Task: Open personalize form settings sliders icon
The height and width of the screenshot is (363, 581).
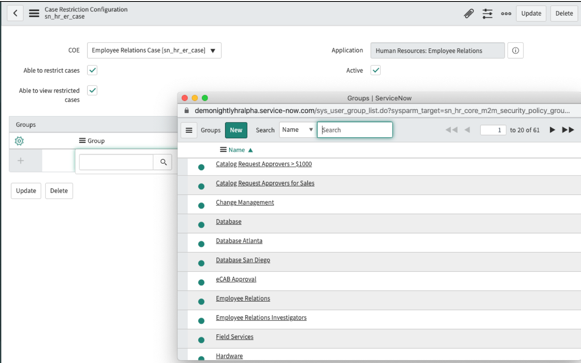Action: tap(487, 14)
